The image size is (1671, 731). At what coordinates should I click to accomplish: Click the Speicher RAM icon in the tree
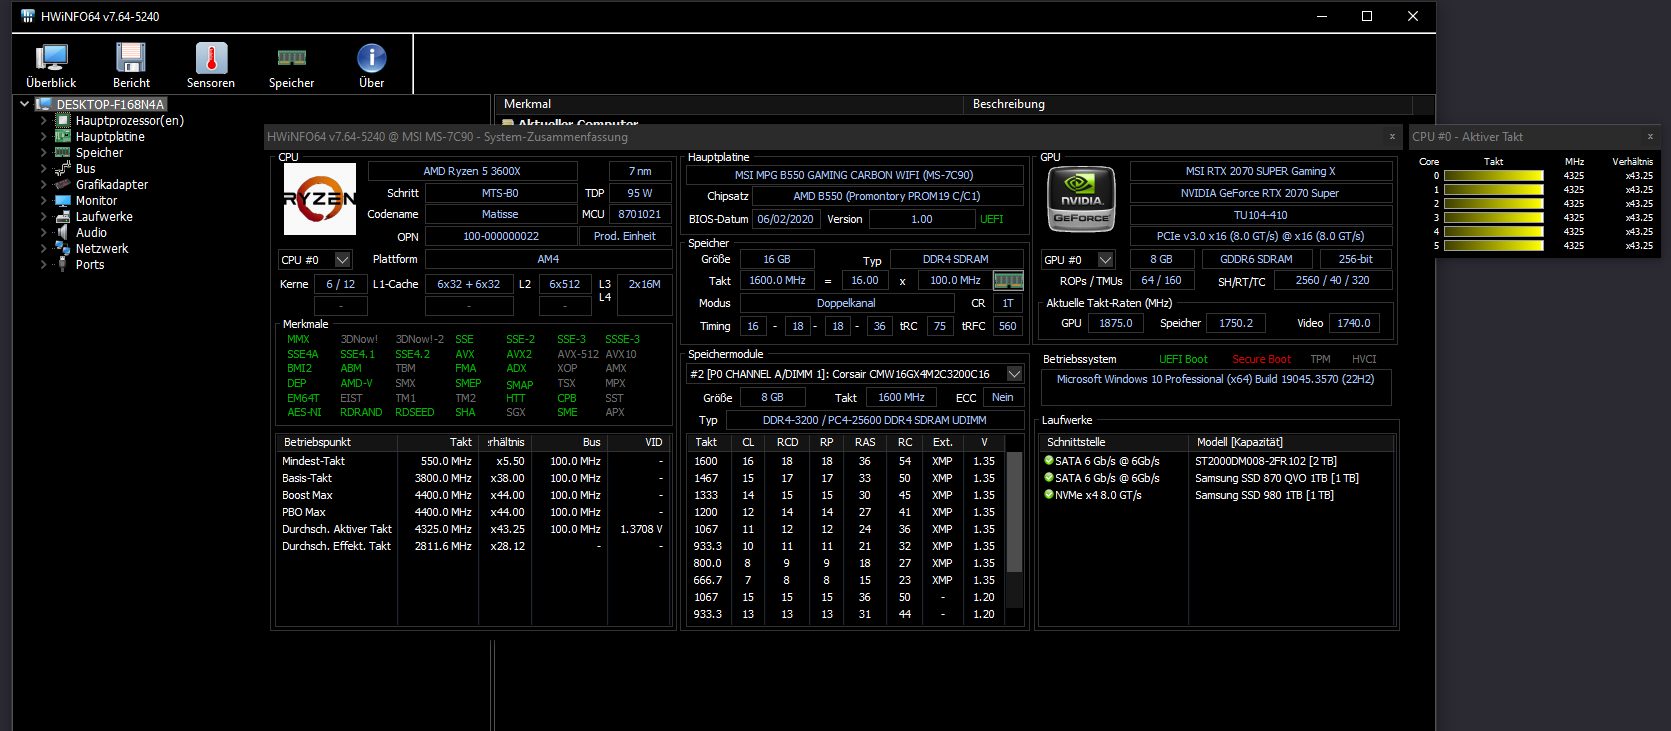[63, 152]
